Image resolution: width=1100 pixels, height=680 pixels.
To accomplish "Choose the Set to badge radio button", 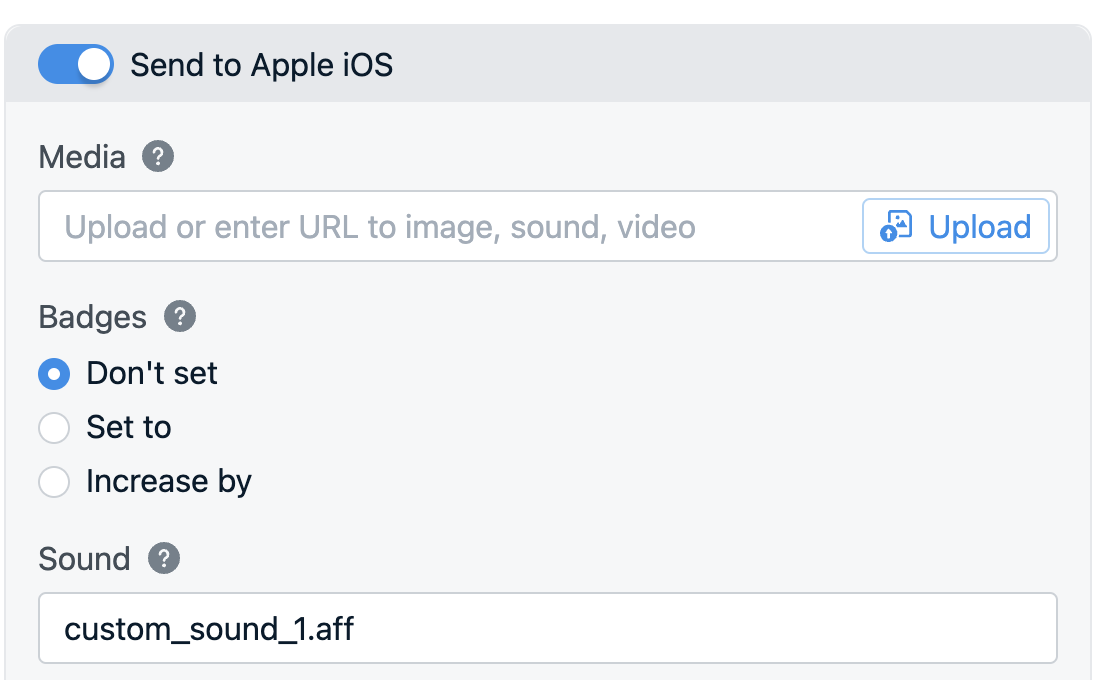I will click(54, 428).
